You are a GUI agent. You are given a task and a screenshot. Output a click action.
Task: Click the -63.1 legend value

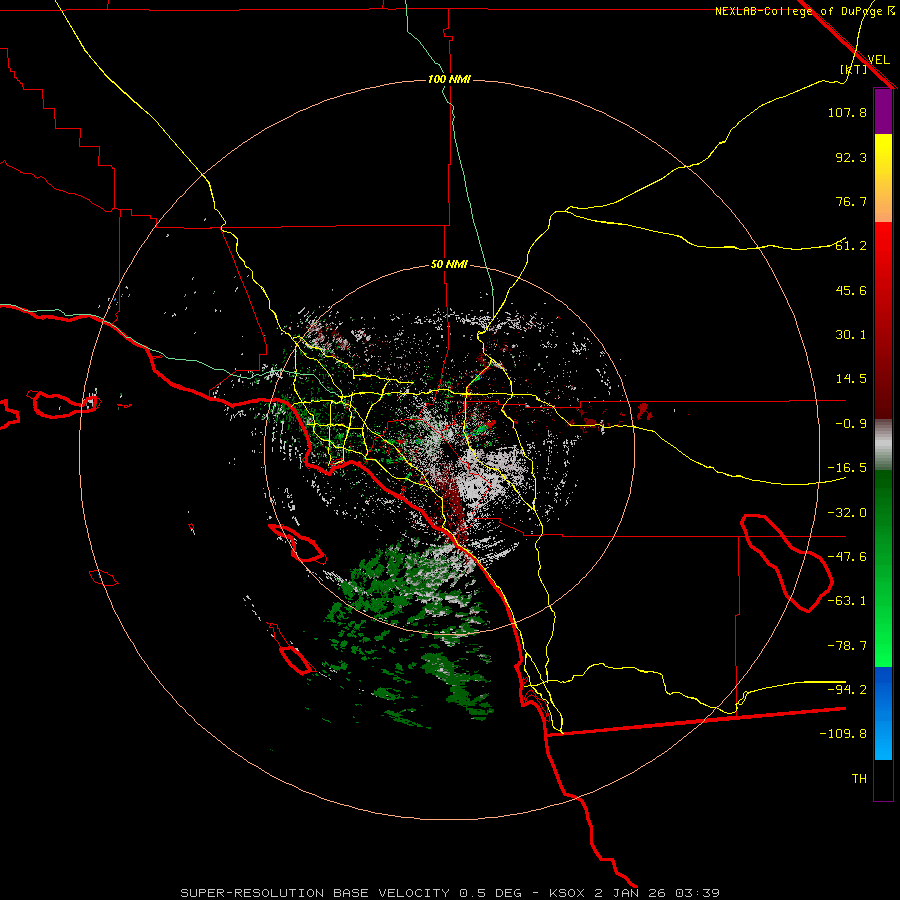pyautogui.click(x=847, y=601)
